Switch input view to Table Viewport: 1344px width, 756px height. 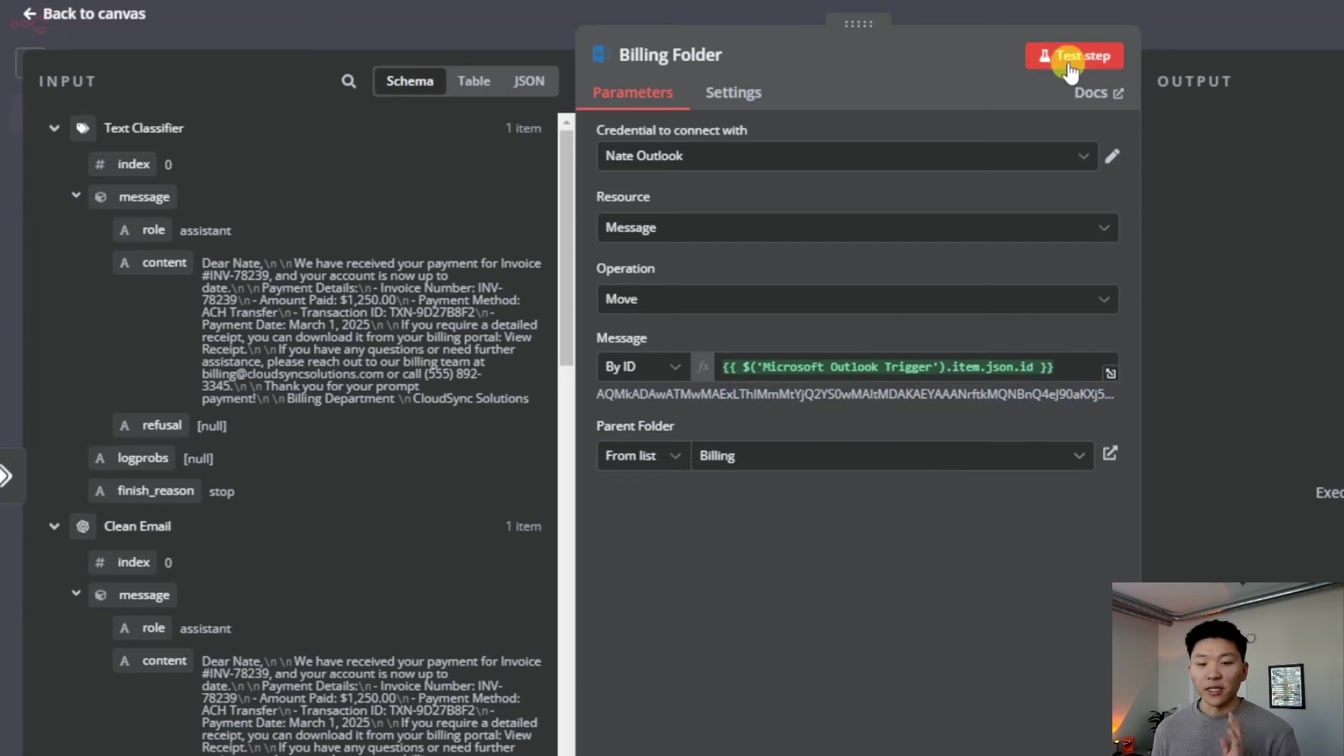pyautogui.click(x=474, y=81)
